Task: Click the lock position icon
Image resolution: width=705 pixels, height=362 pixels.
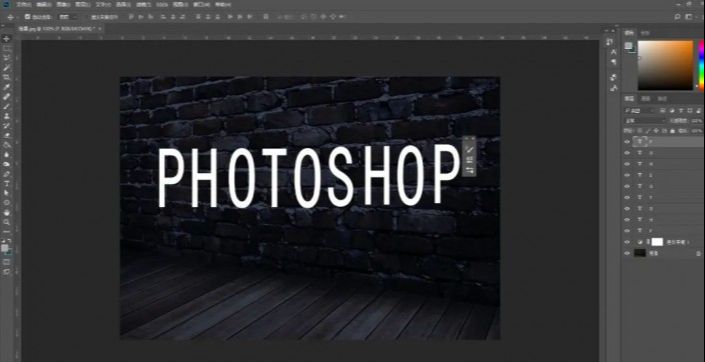Action: [656, 131]
